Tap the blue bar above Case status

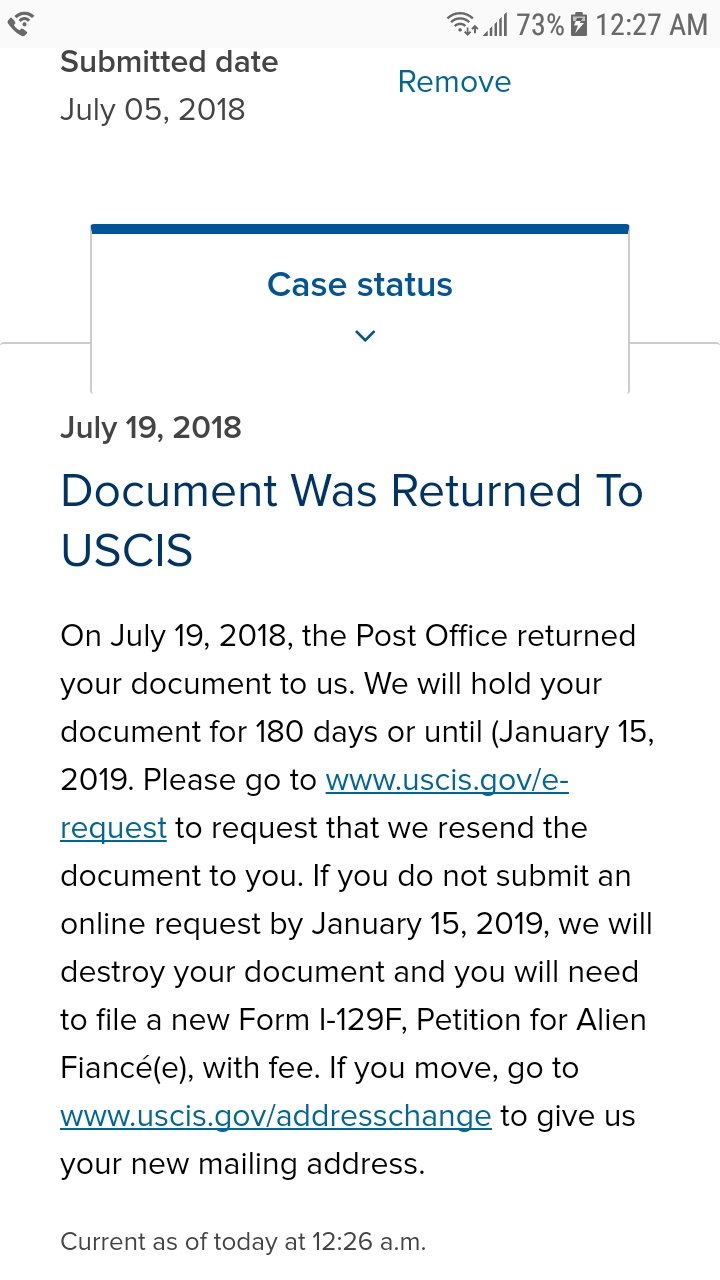(360, 229)
